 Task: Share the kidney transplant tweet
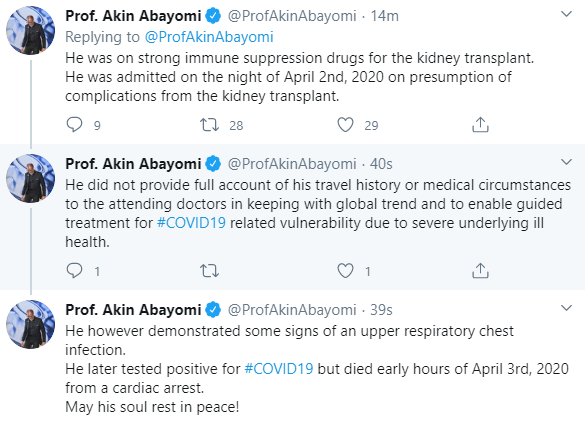tap(480, 125)
